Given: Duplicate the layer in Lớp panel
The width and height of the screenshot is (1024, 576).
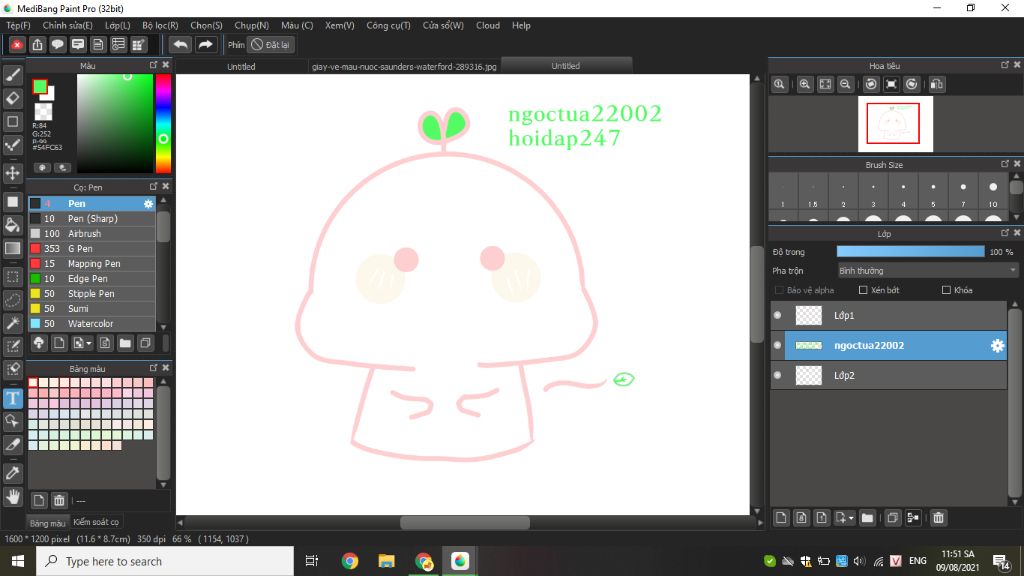Looking at the screenshot, I should click(x=892, y=518).
